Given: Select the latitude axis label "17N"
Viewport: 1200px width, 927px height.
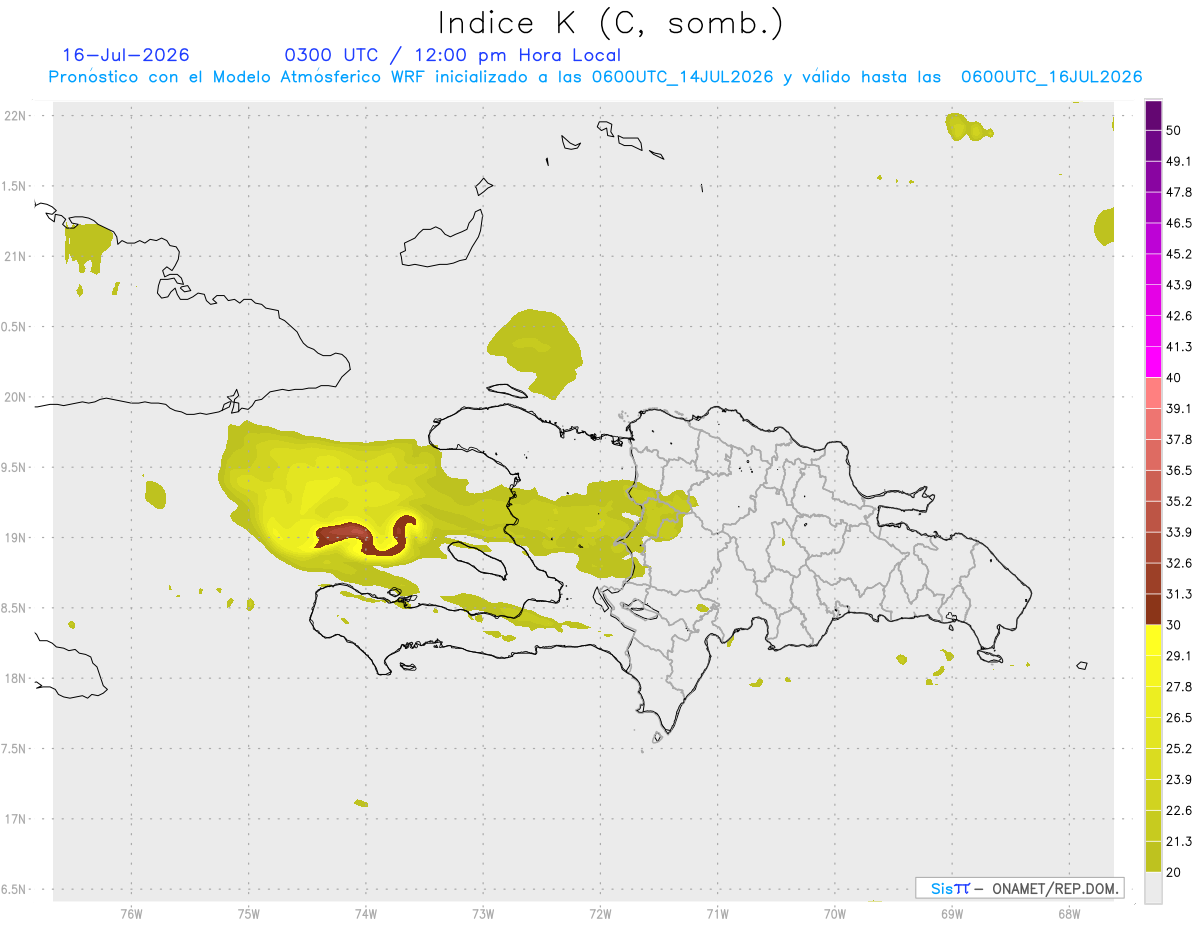Looking at the screenshot, I should click(x=15, y=820).
